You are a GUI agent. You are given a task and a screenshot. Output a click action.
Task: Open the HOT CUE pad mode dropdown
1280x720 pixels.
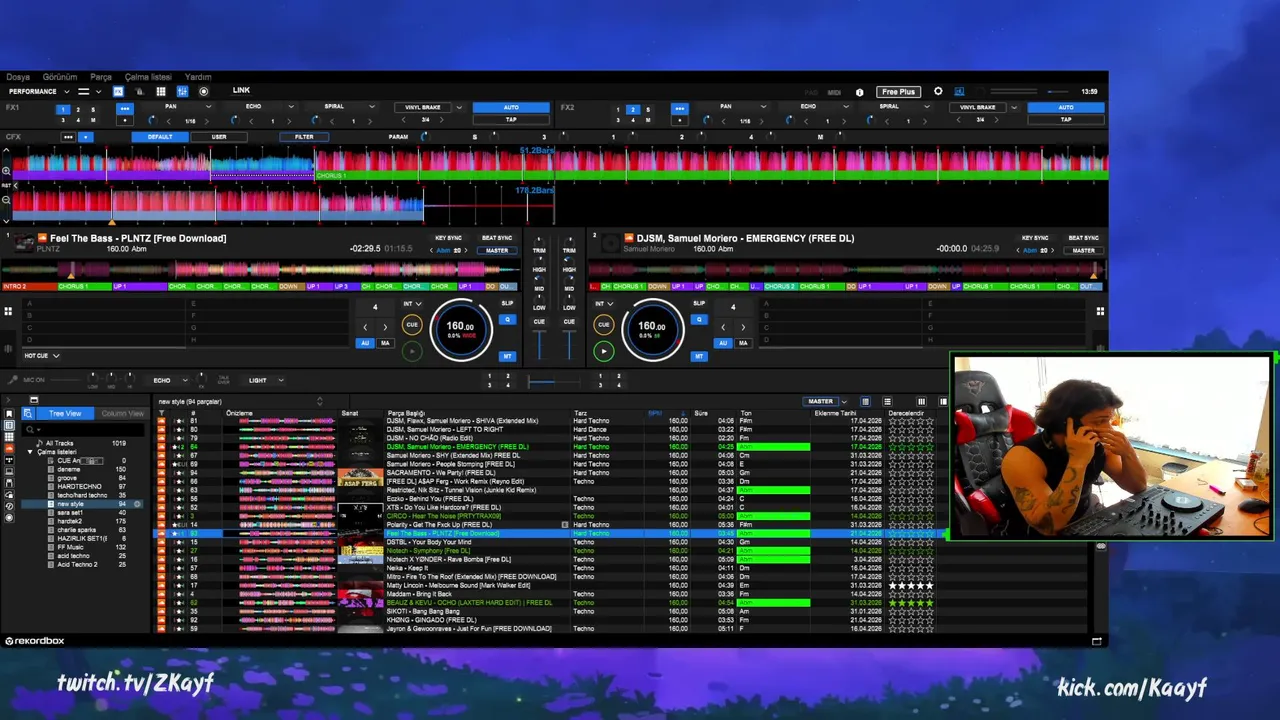coord(56,355)
